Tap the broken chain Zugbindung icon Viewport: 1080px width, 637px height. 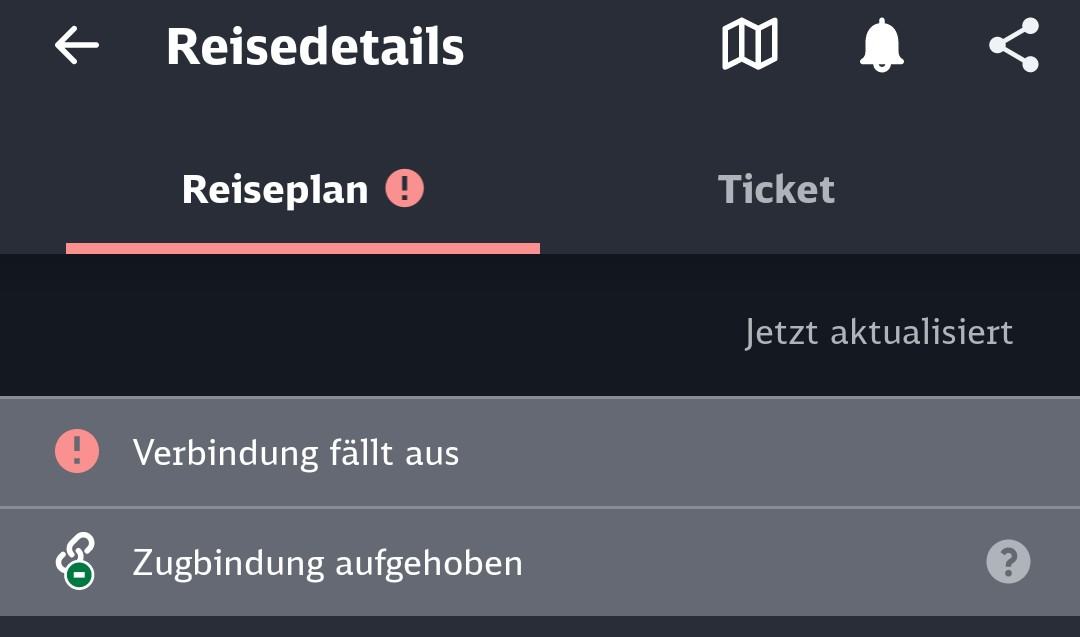coord(76,560)
